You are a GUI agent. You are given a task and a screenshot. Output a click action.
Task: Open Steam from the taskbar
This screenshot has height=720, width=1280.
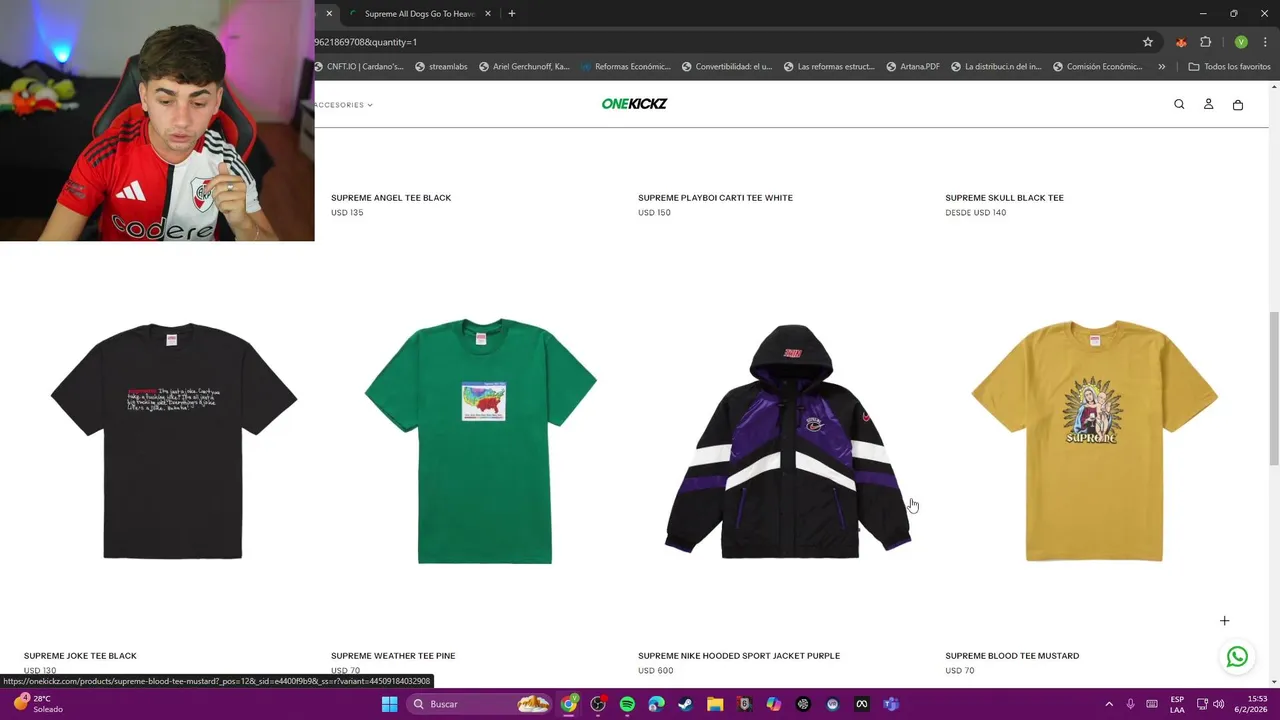pyautogui.click(x=685, y=704)
